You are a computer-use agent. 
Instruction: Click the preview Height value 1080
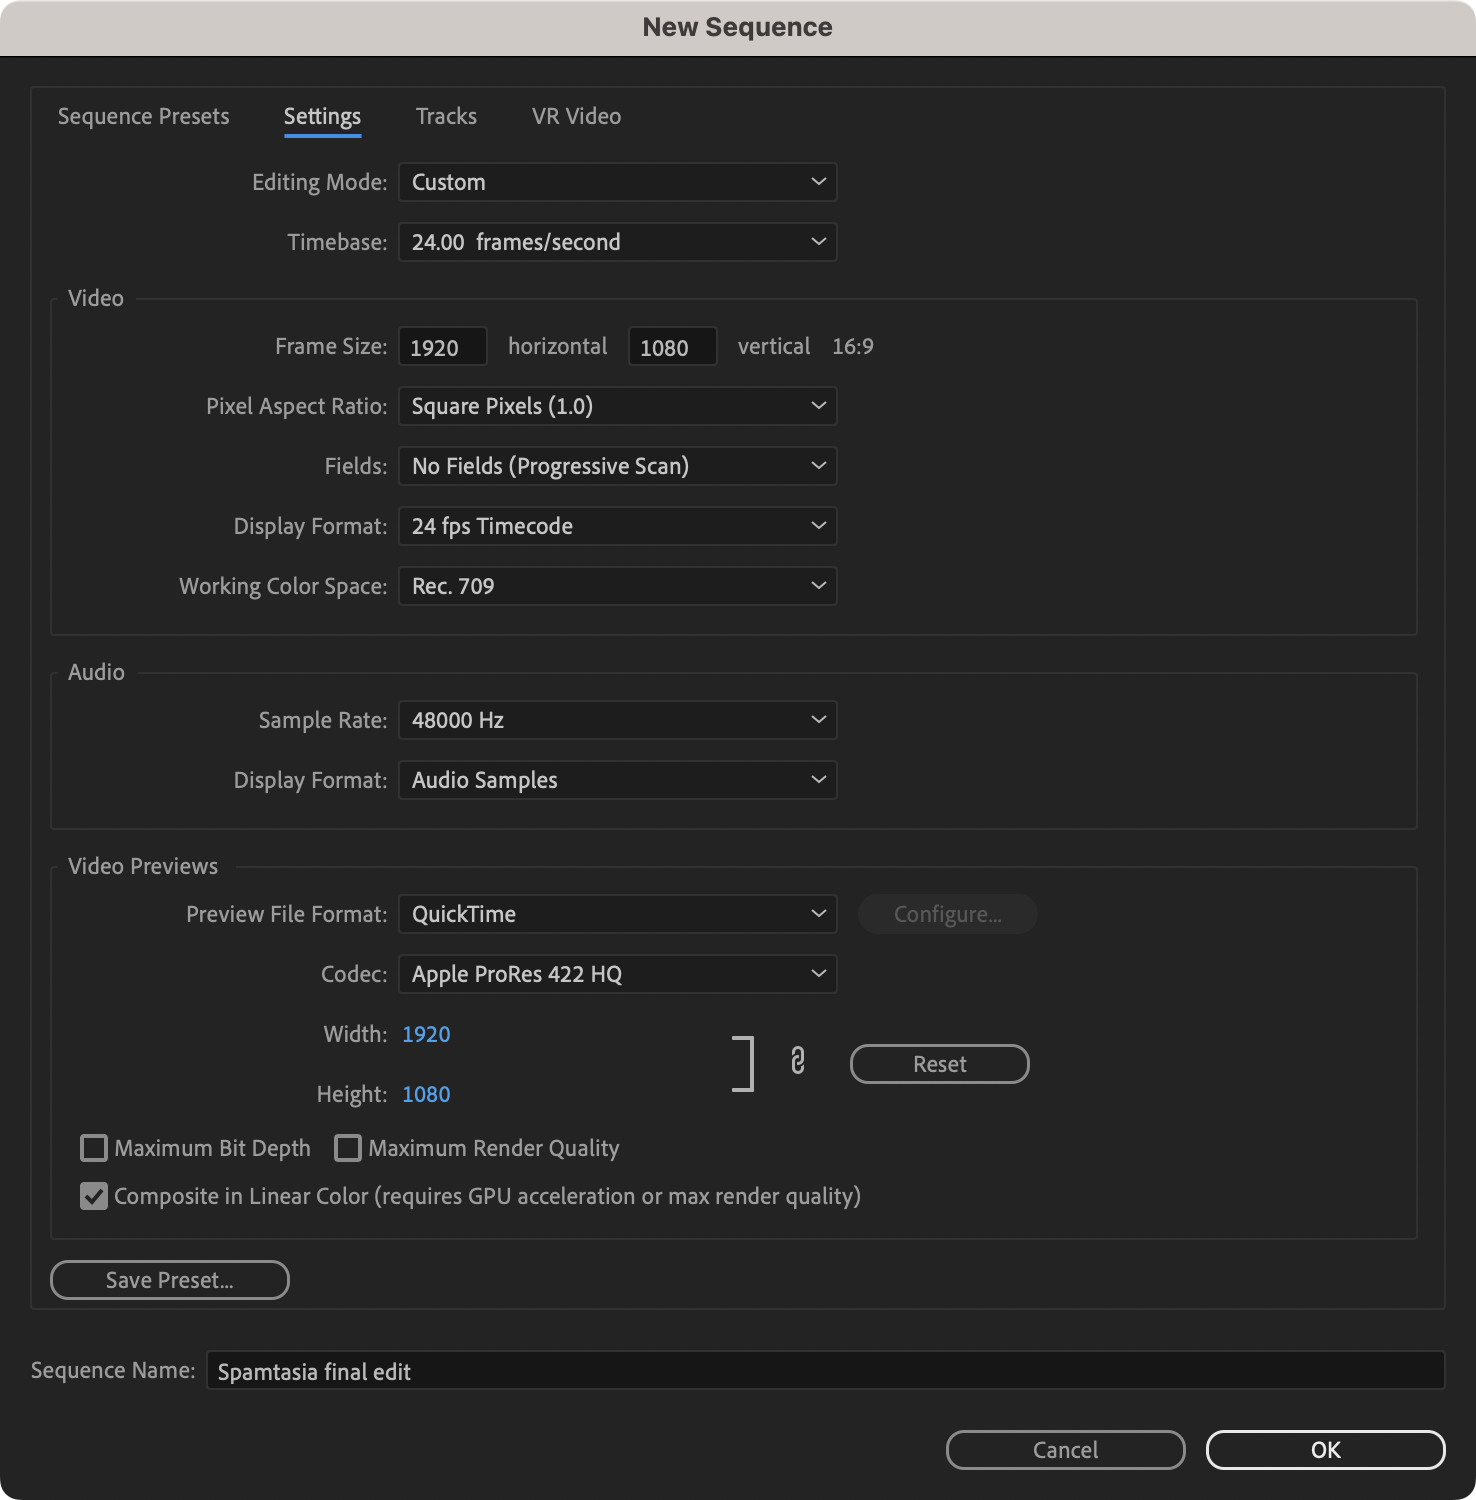(426, 1094)
